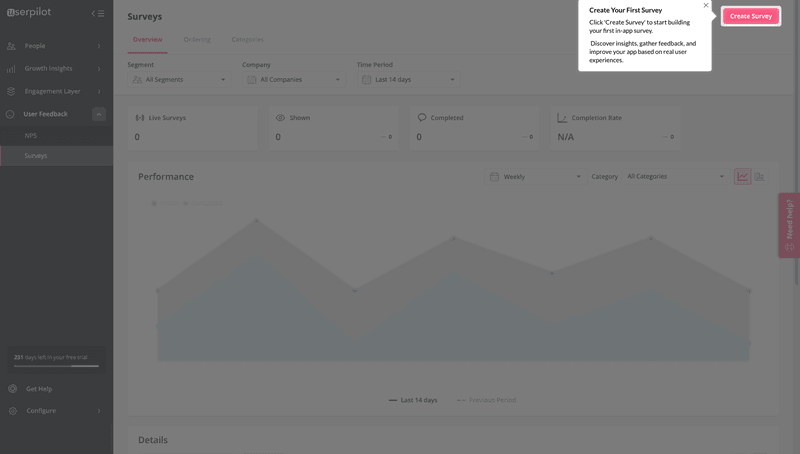
Task: Select the bar chart view icon
Action: pos(760,176)
